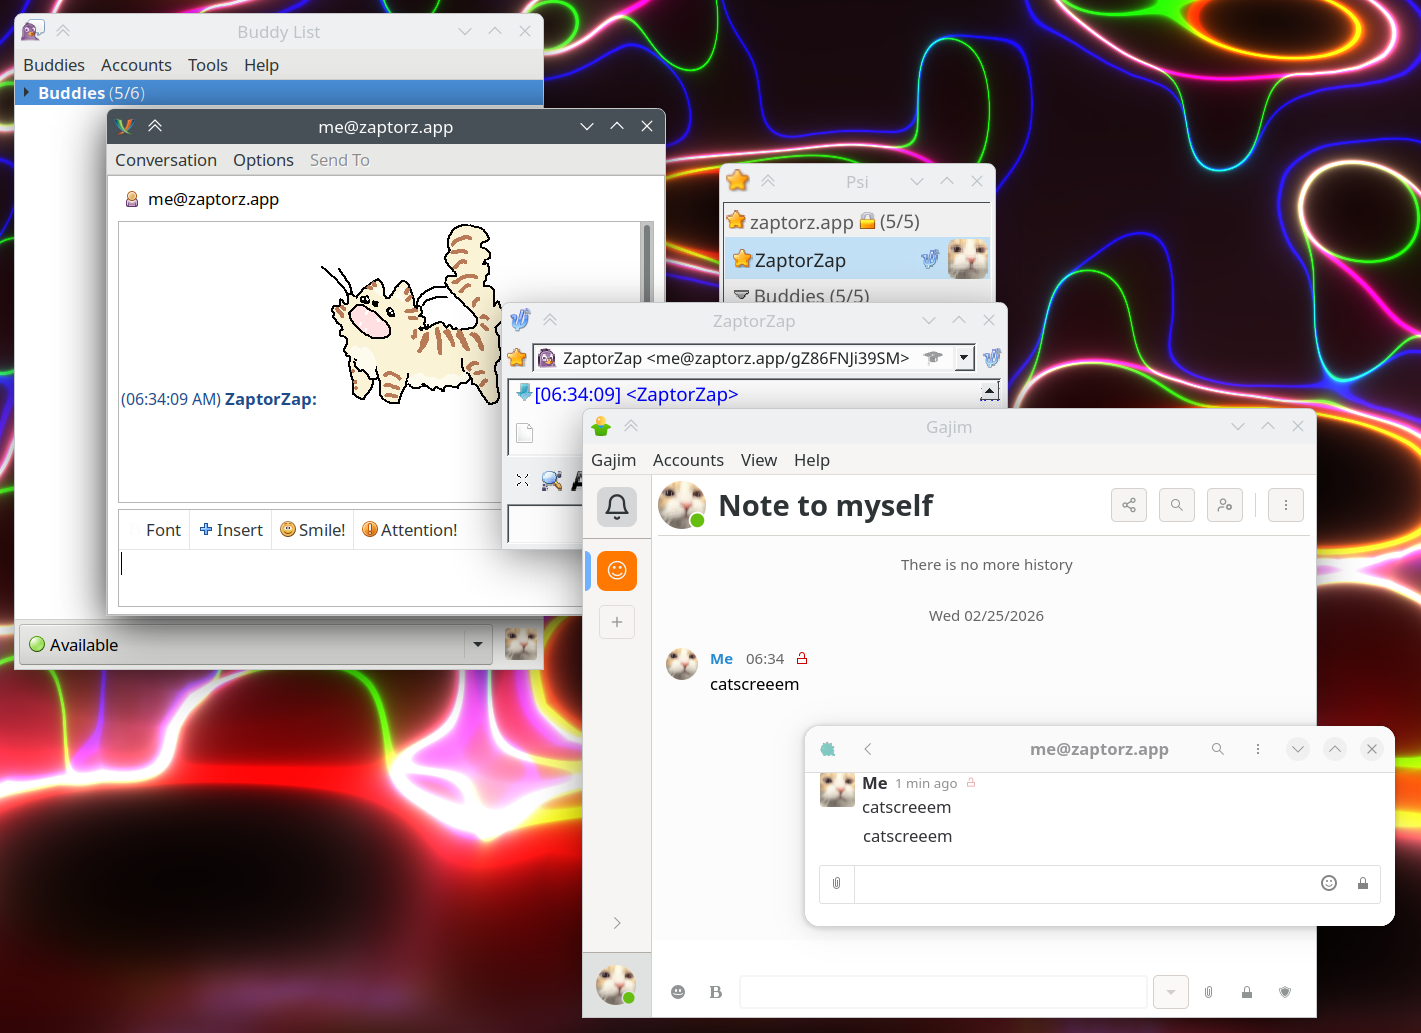Open the Accounts menu in Gajim
Viewport: 1421px width, 1033px height.
(687, 460)
